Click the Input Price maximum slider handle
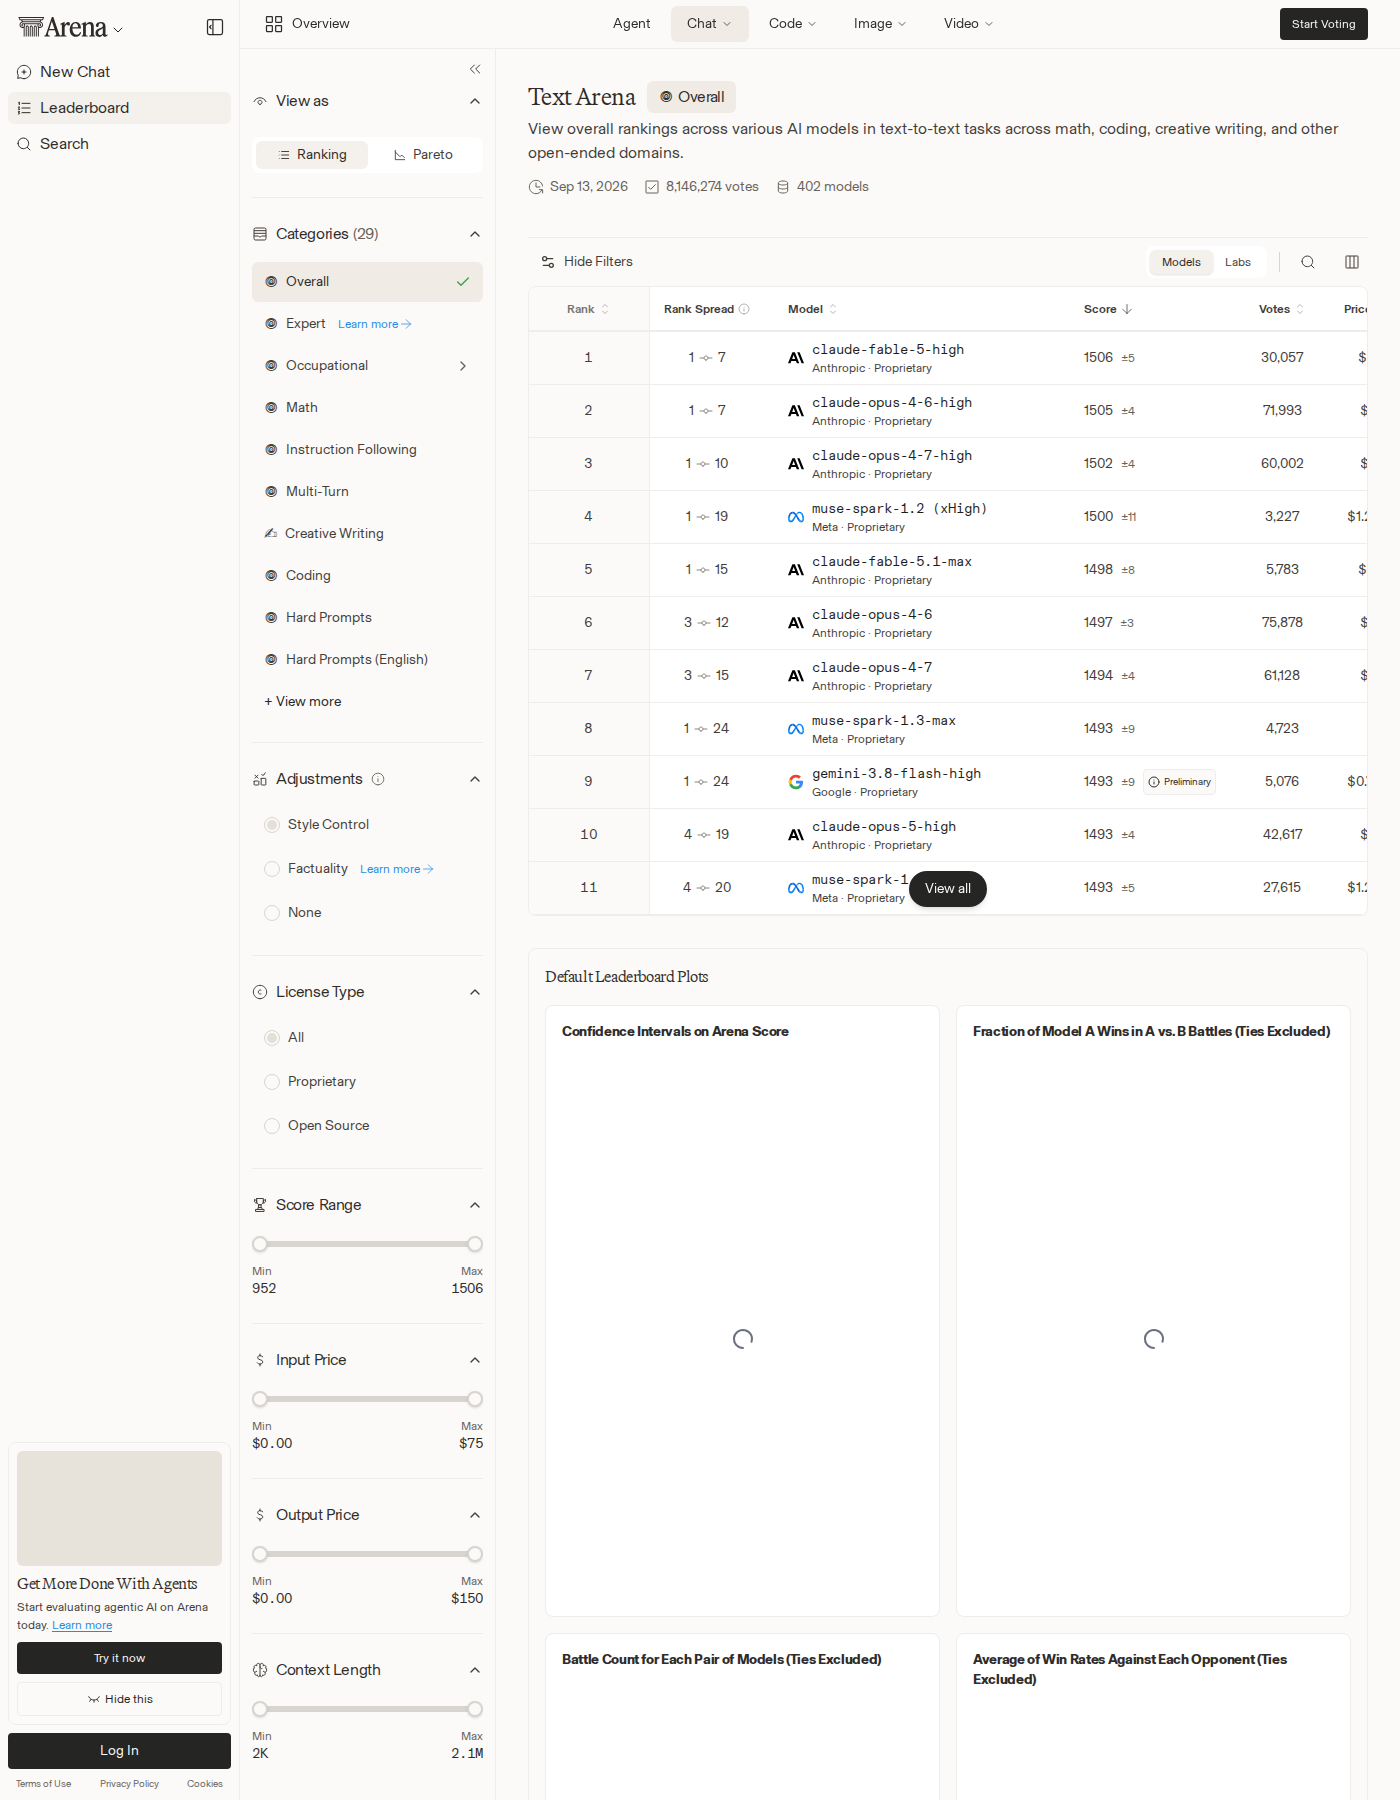The width and height of the screenshot is (1400, 1800). click(475, 1399)
